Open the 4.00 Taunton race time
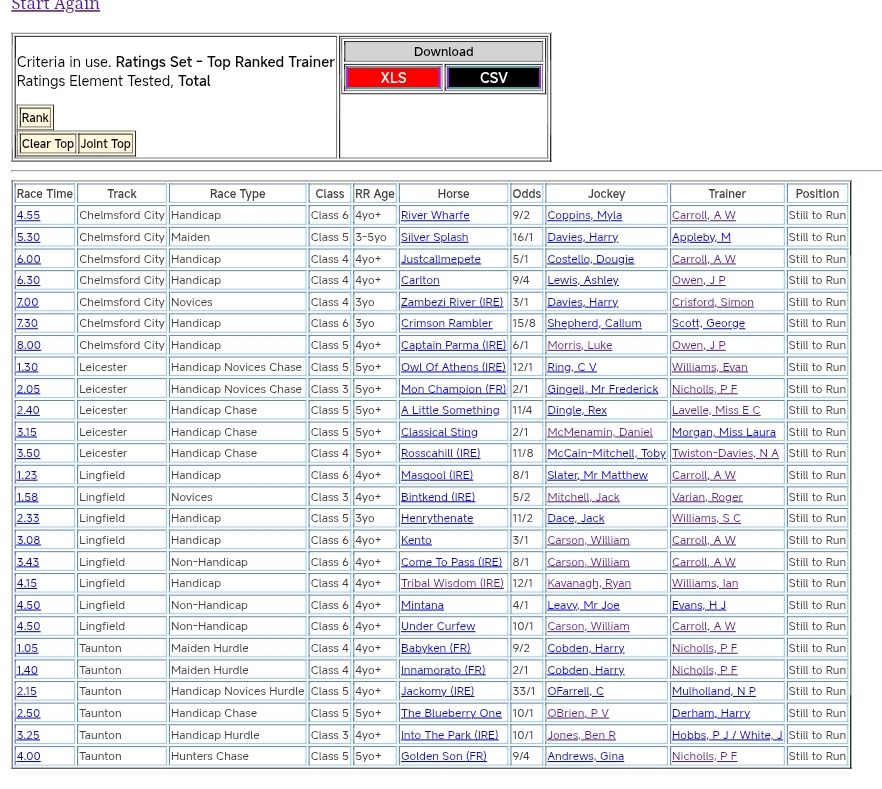882x789 pixels. (x=28, y=756)
